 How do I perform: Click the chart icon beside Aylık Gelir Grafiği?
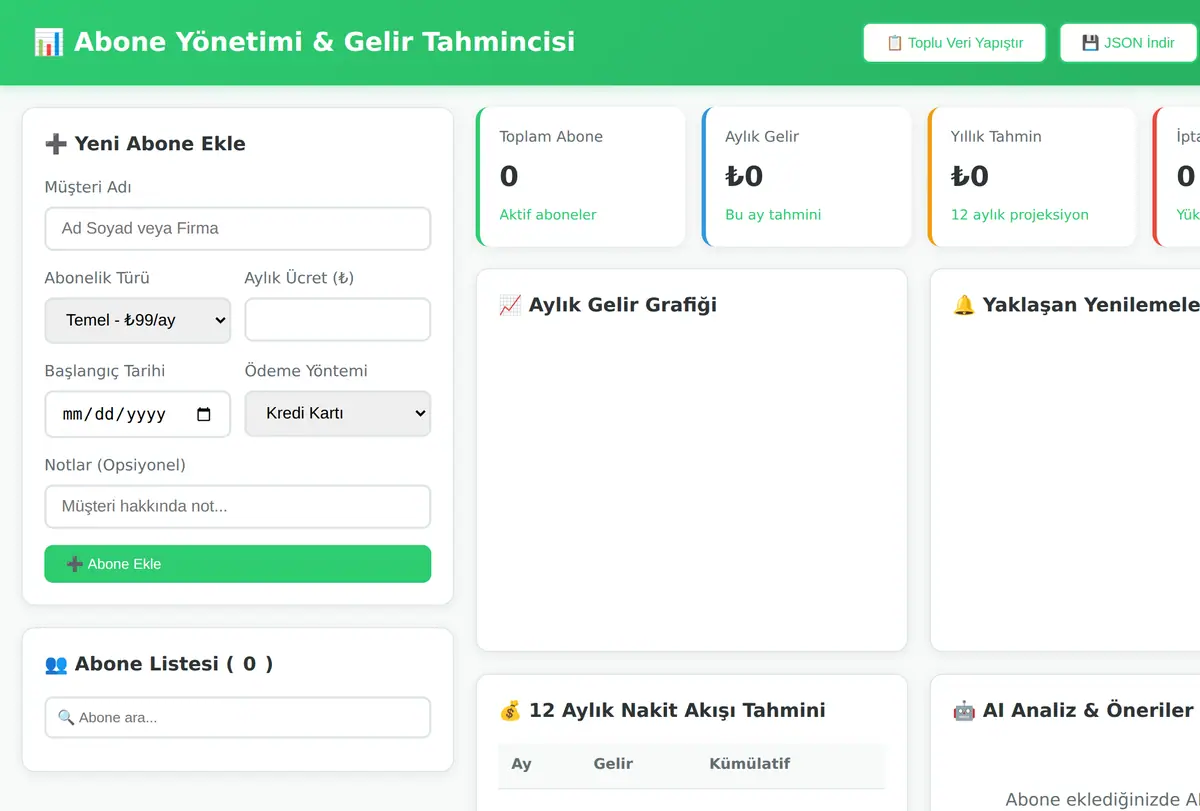pyautogui.click(x=510, y=305)
